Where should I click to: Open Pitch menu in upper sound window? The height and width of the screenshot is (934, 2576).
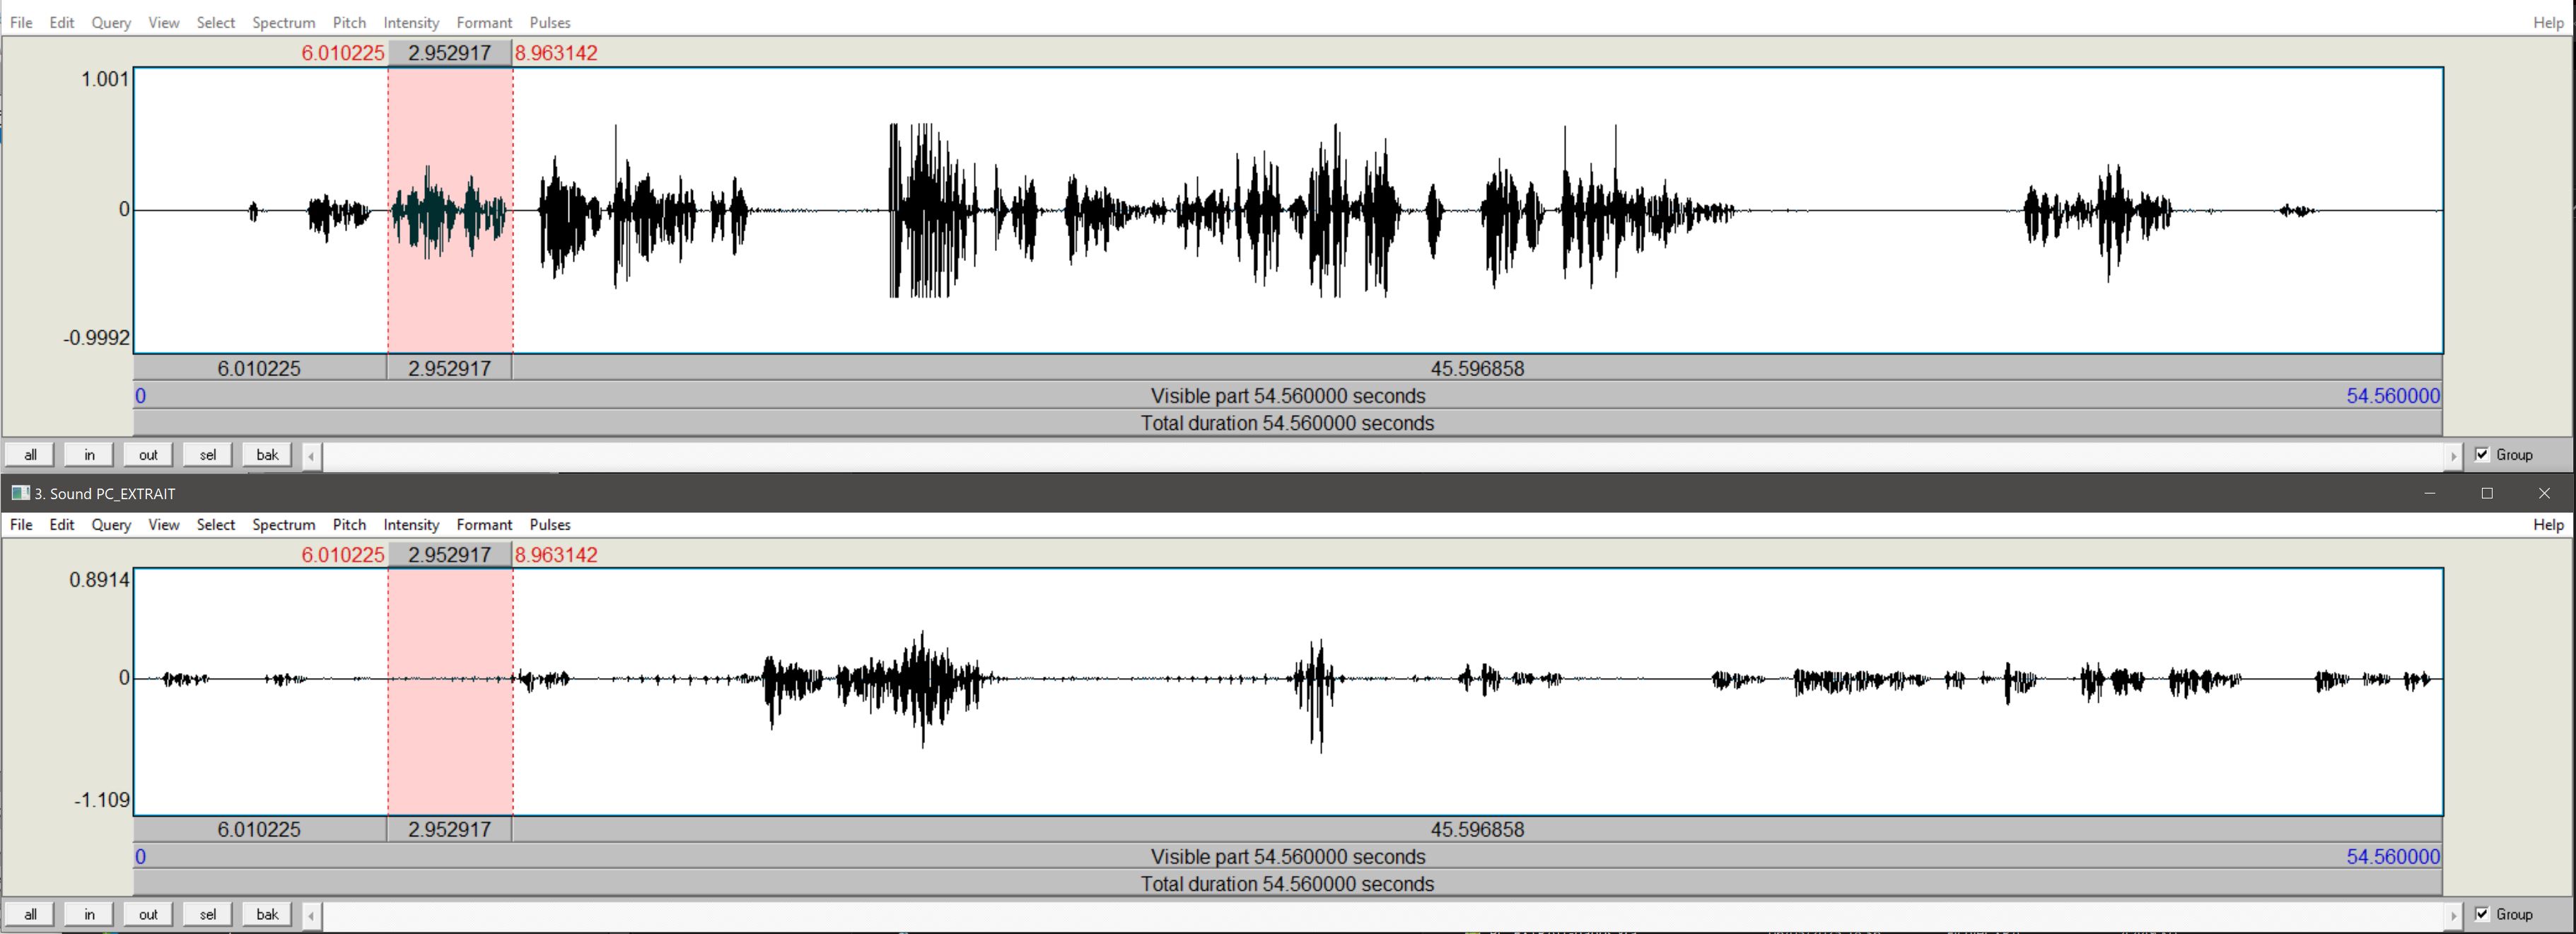tap(349, 22)
